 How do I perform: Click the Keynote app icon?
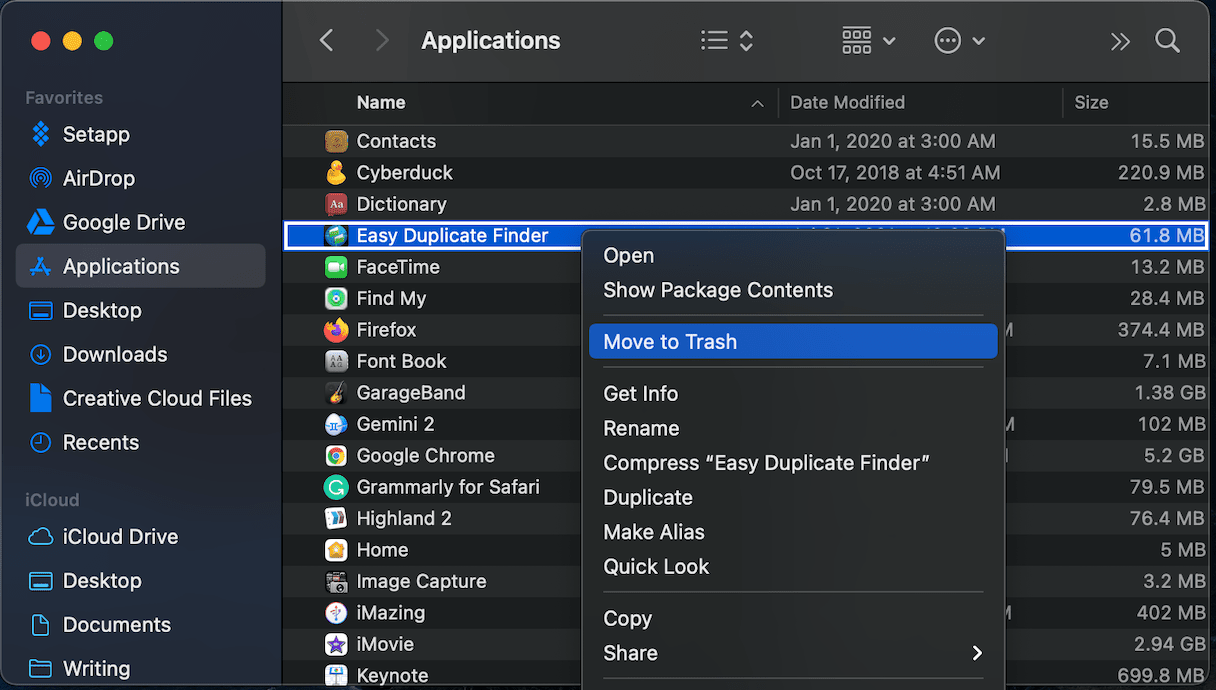pos(336,676)
